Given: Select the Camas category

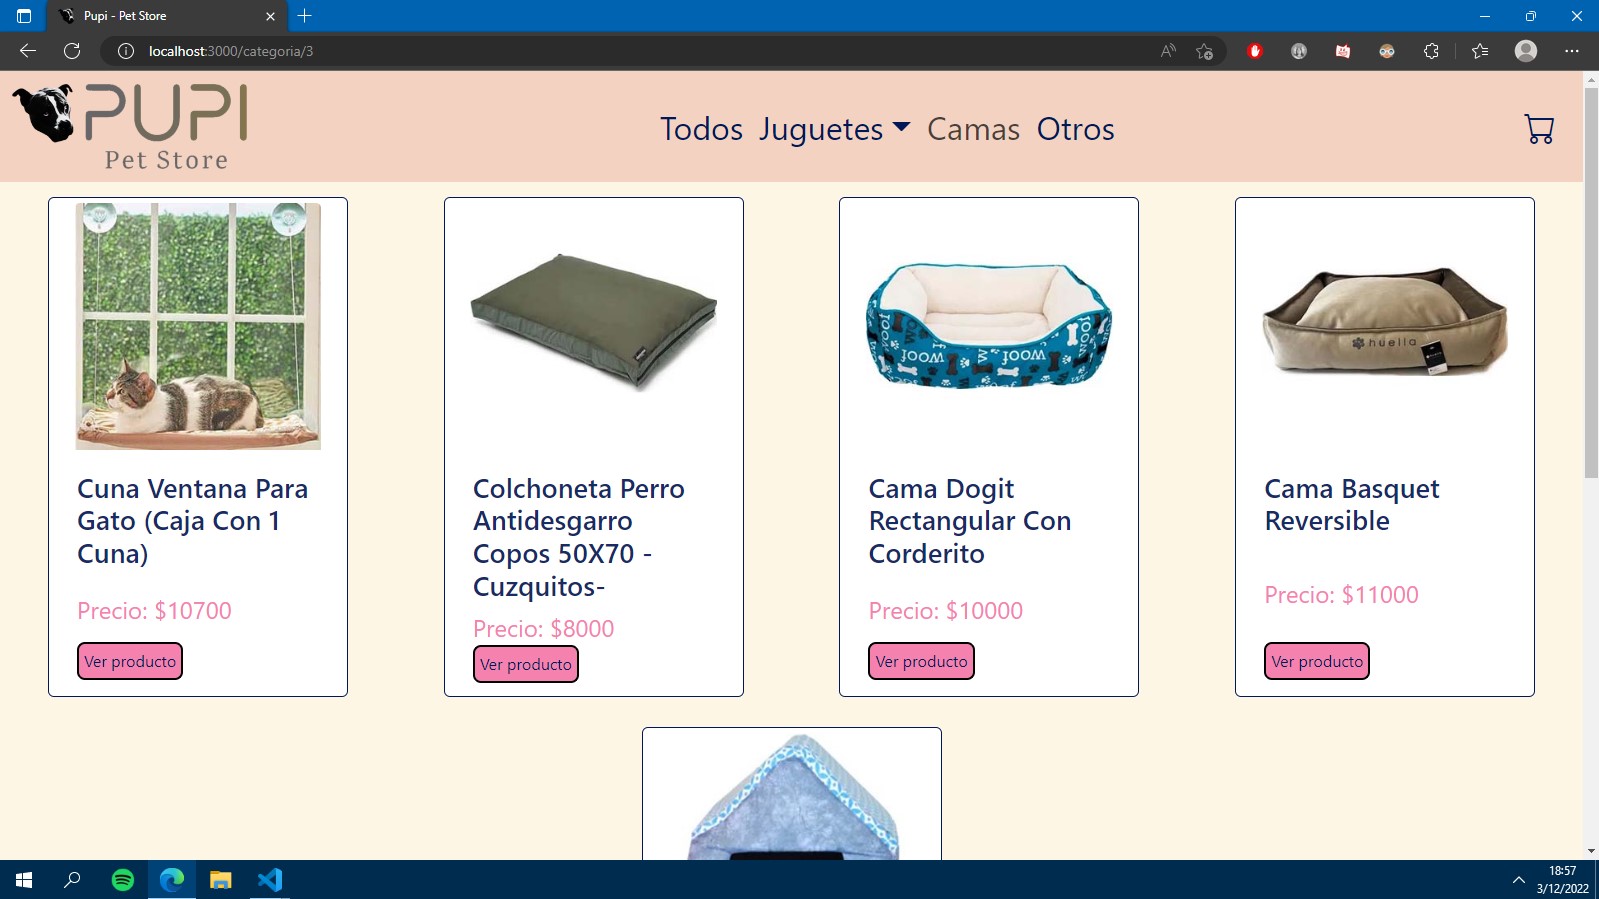Looking at the screenshot, I should (x=973, y=129).
